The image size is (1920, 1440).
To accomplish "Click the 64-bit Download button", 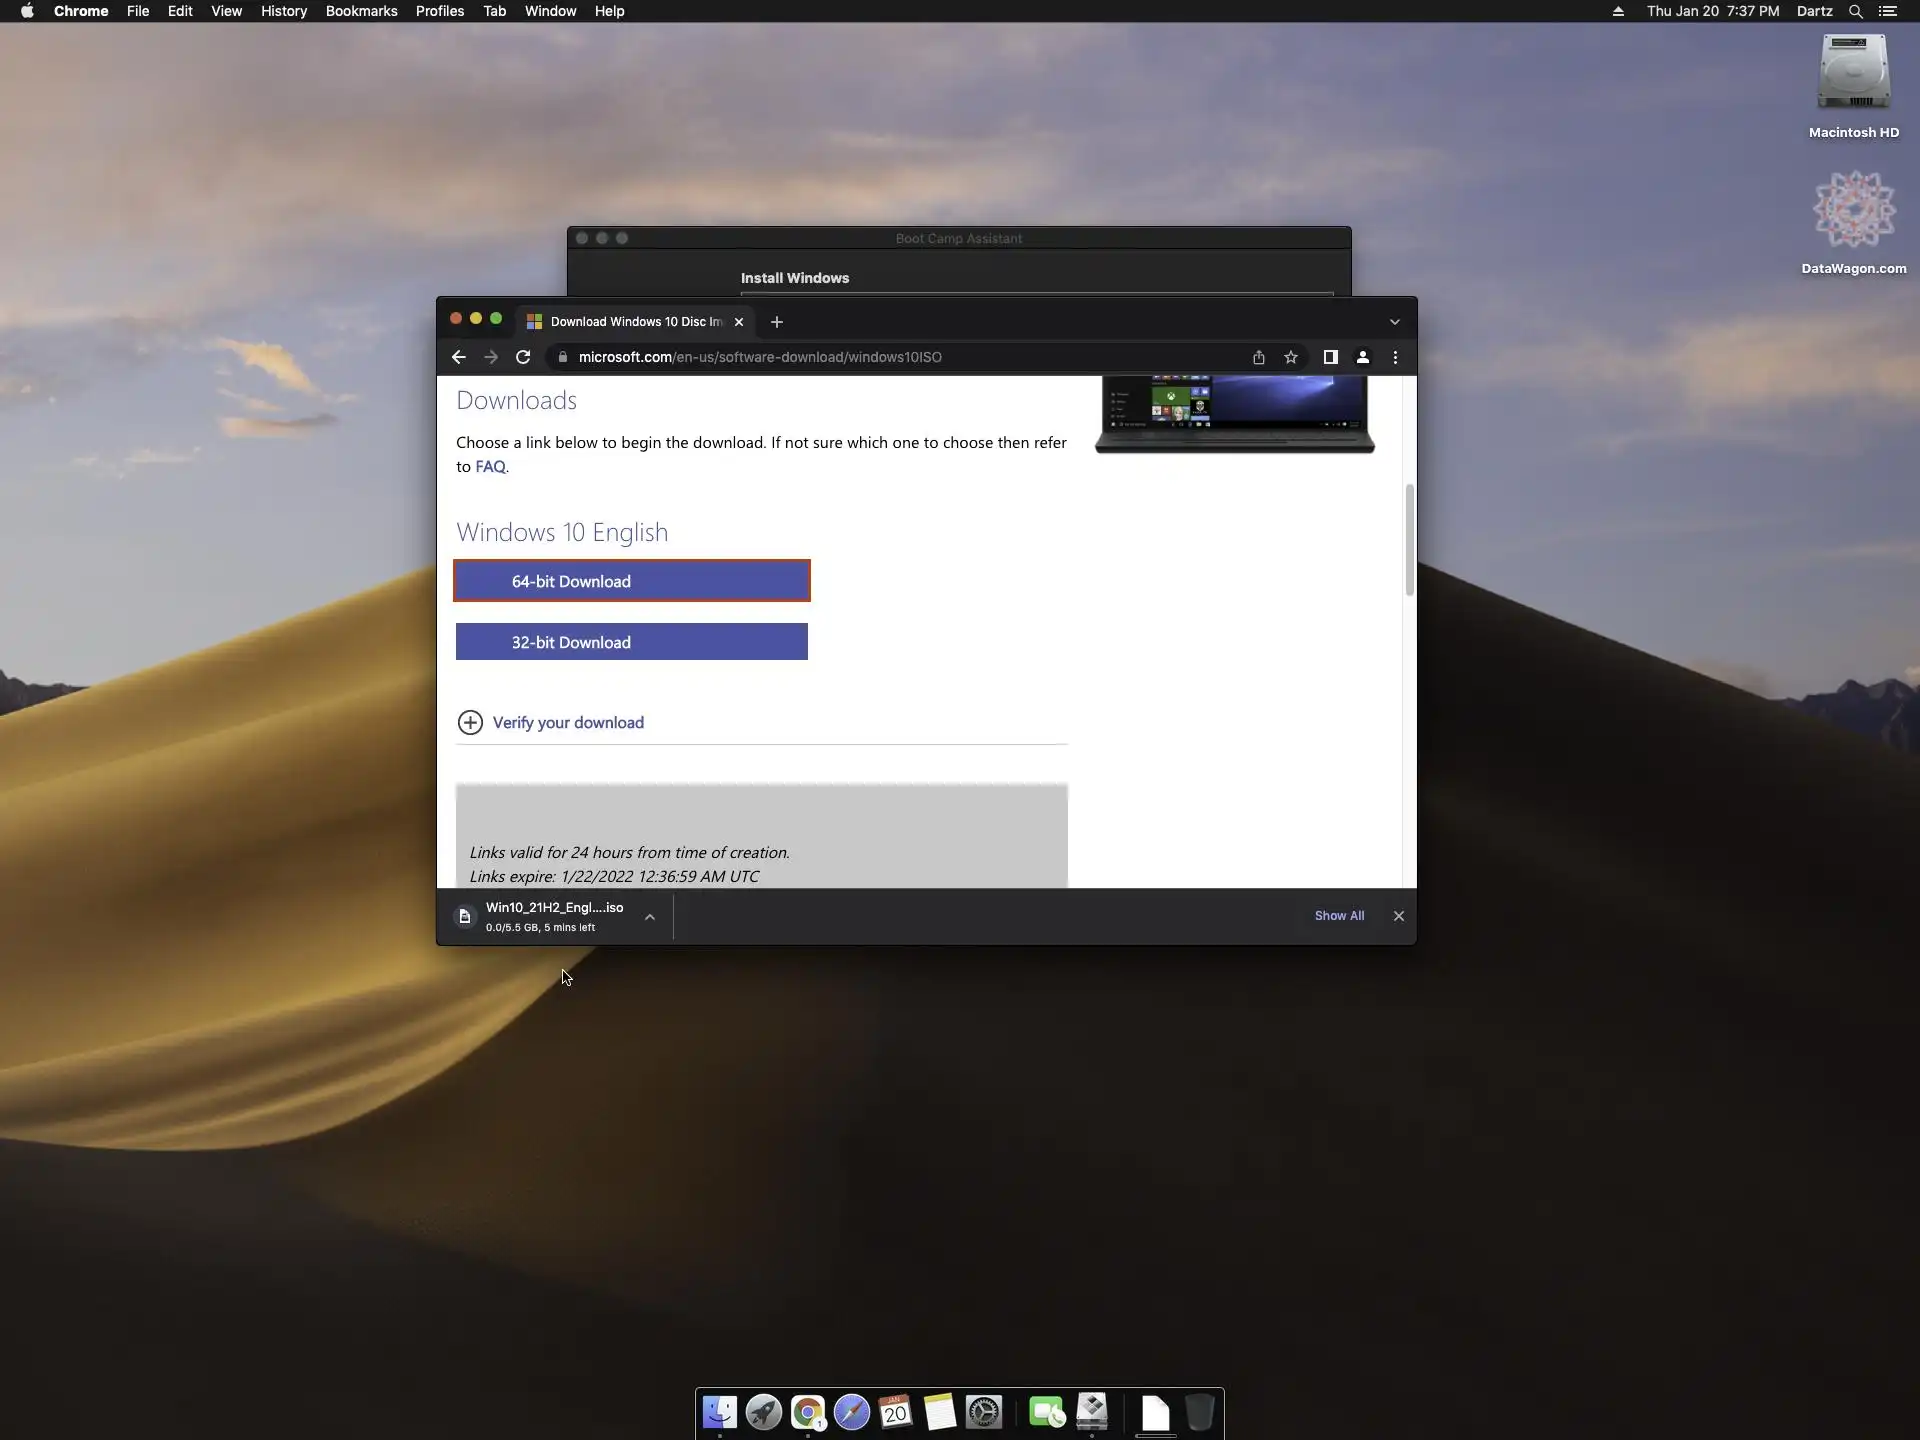I will point(631,581).
